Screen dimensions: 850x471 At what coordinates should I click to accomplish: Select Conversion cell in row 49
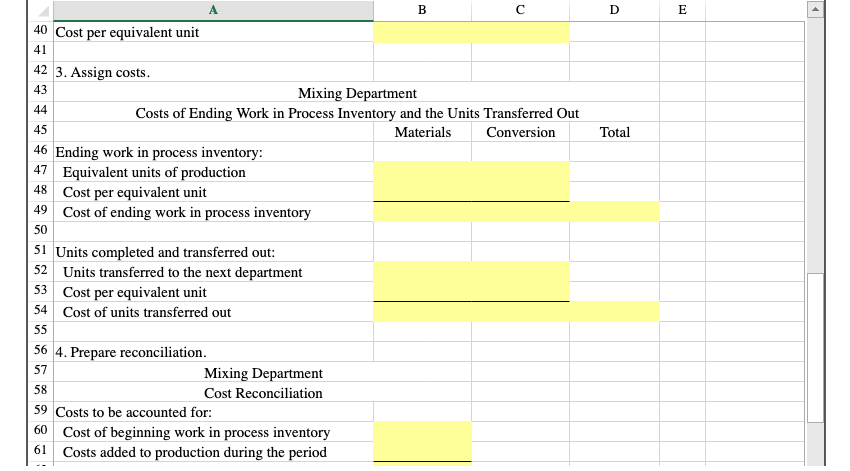[x=520, y=212]
